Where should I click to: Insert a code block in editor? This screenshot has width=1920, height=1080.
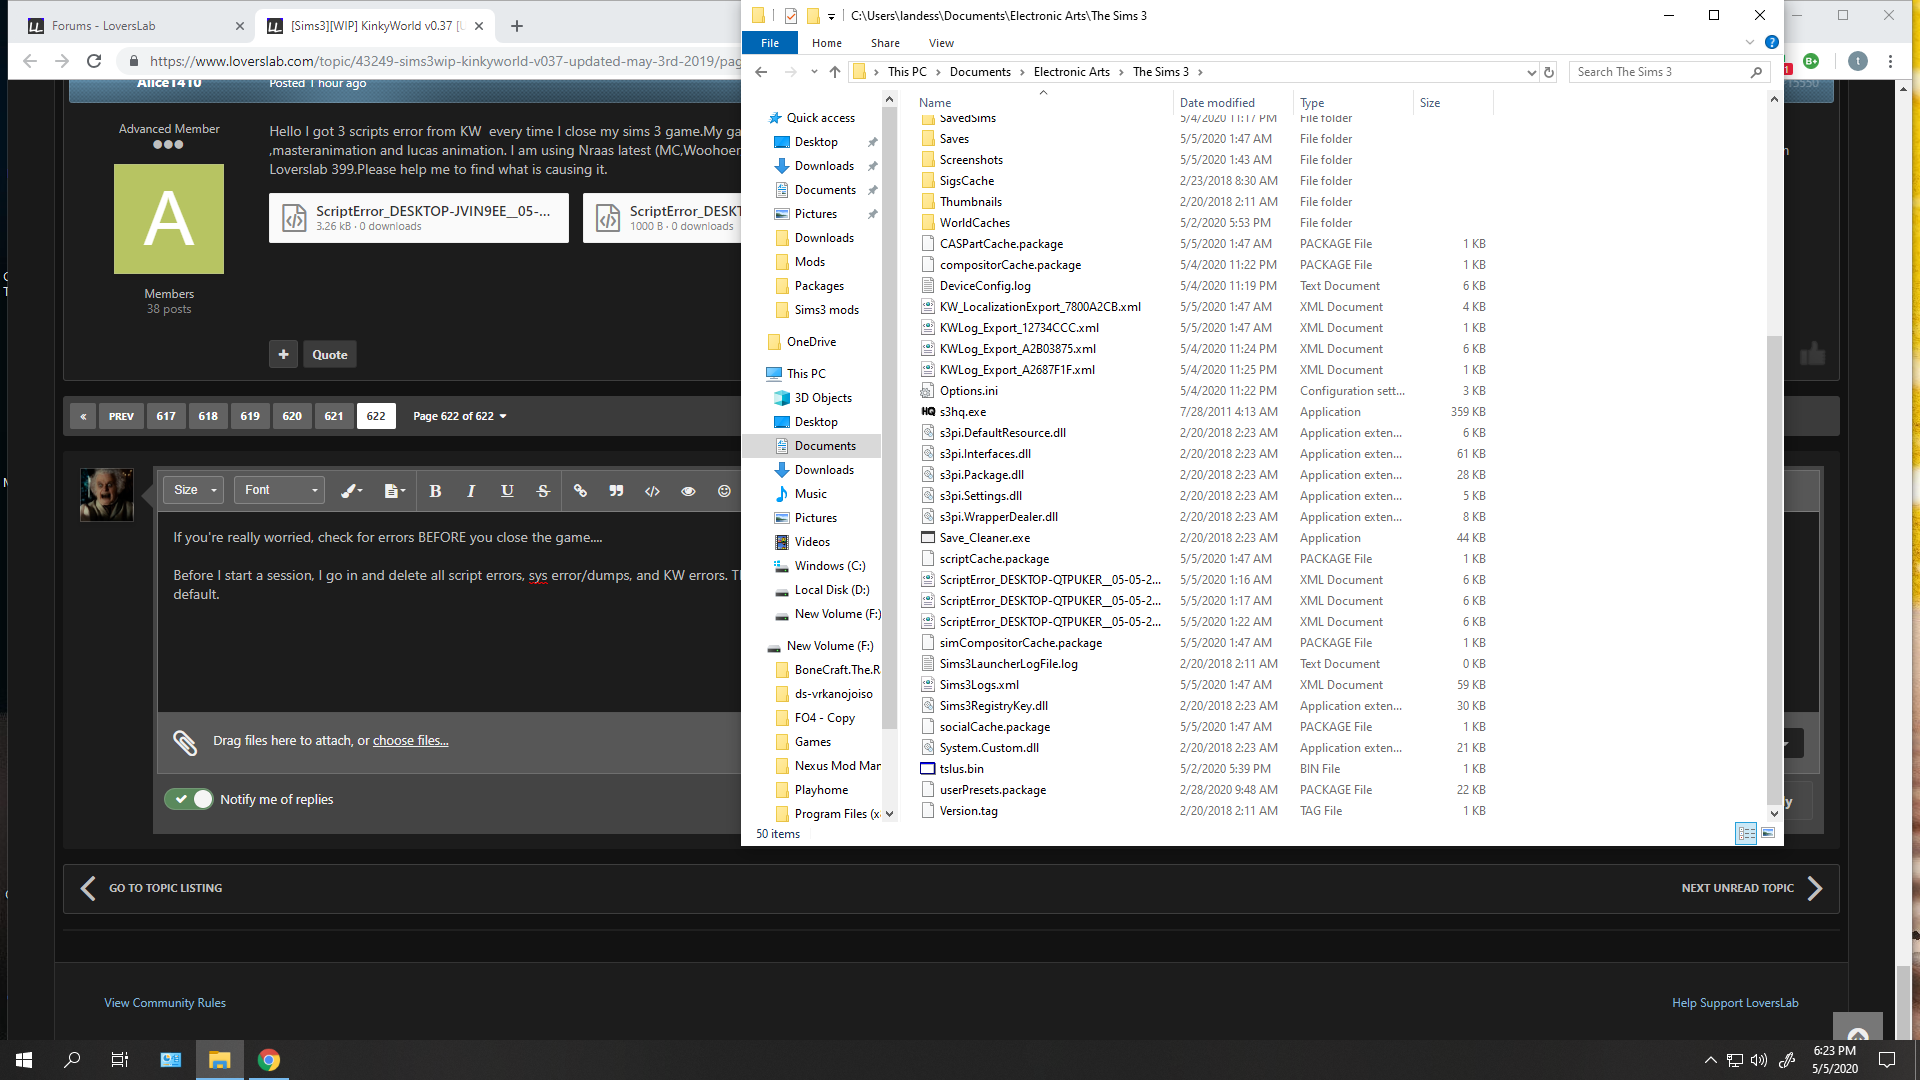[x=652, y=491]
